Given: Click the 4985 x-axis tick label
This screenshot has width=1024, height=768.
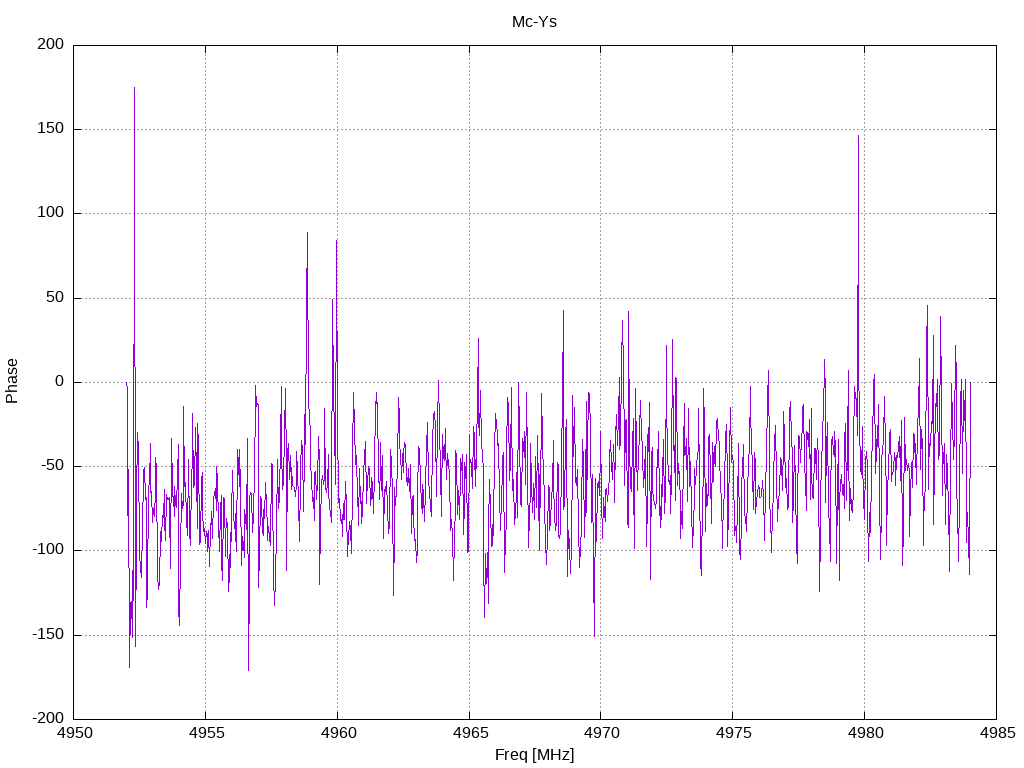Looking at the screenshot, I should (x=997, y=733).
